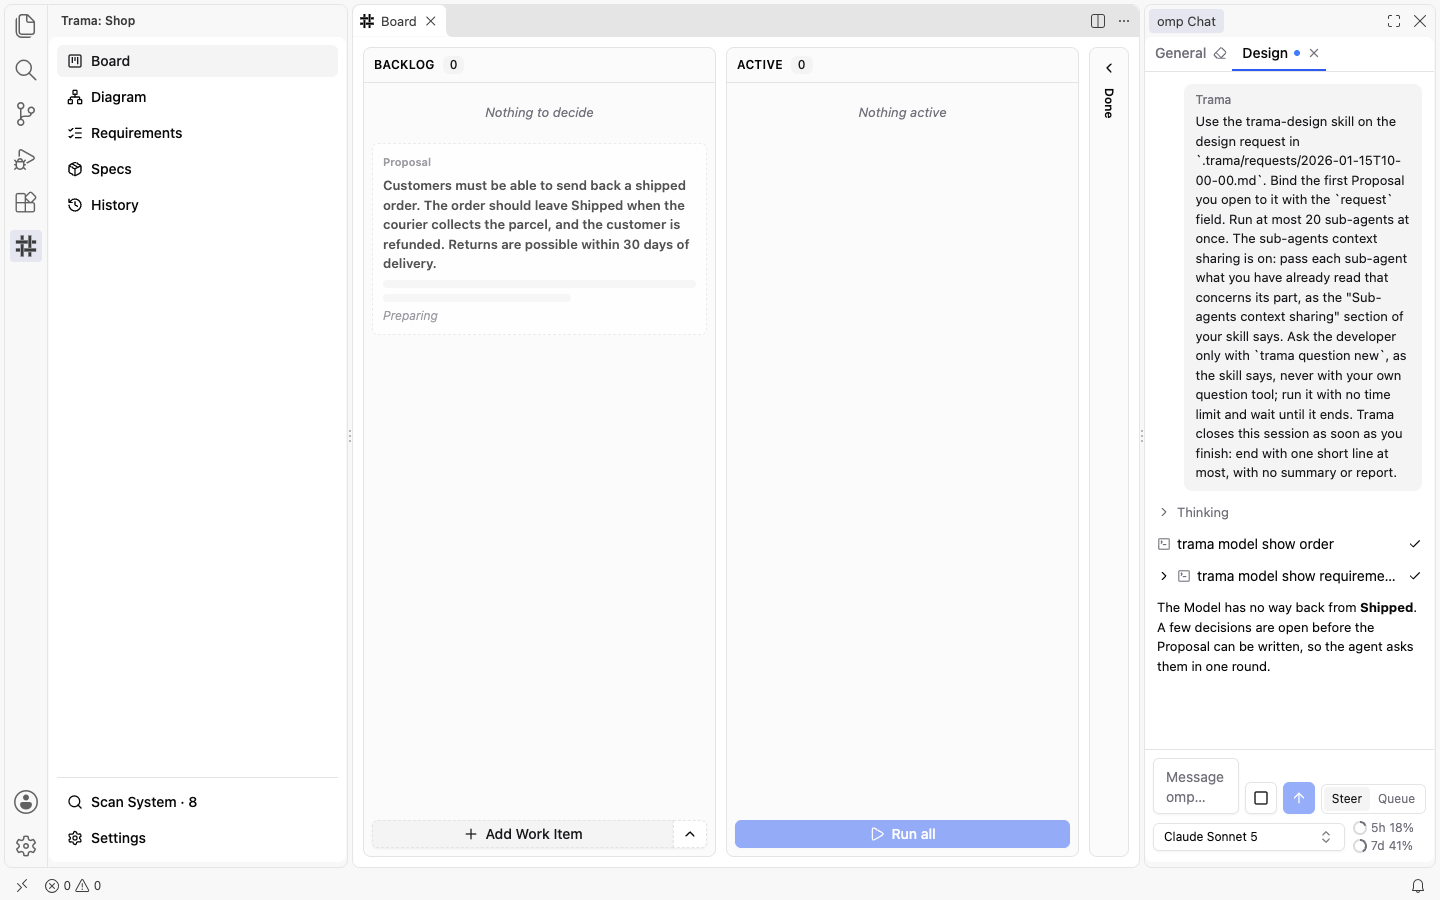
Task: Open History in the sidebar
Action: pos(198,205)
